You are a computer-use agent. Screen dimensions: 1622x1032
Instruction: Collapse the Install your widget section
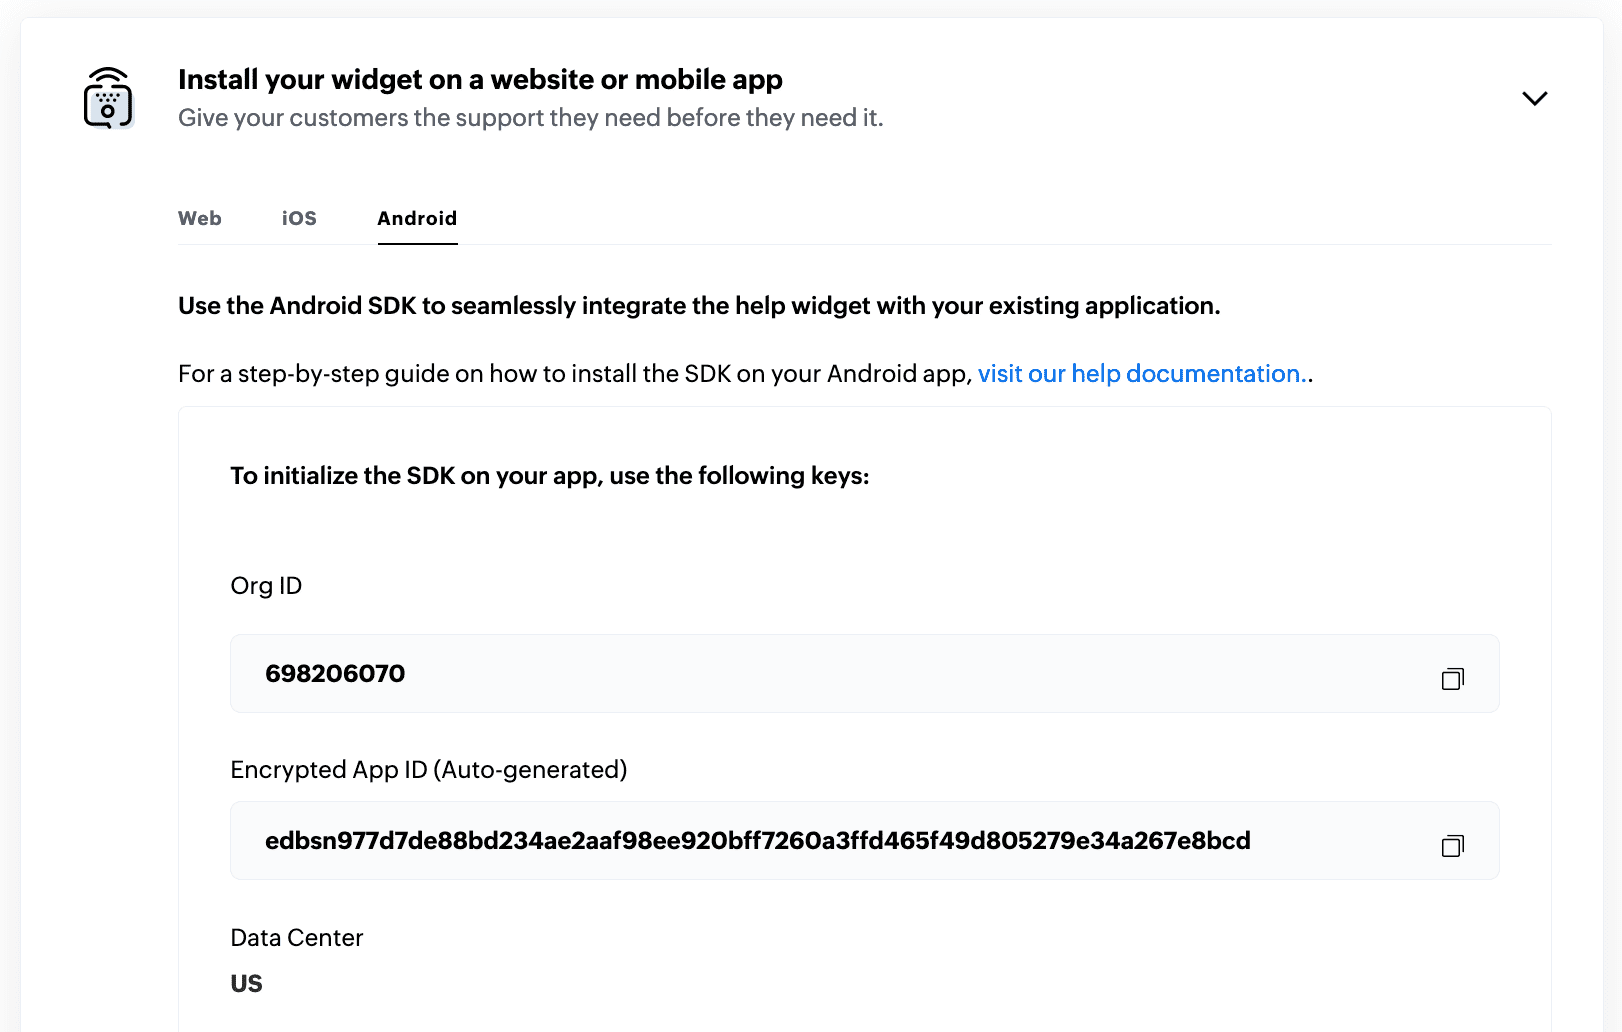pos(1534,98)
